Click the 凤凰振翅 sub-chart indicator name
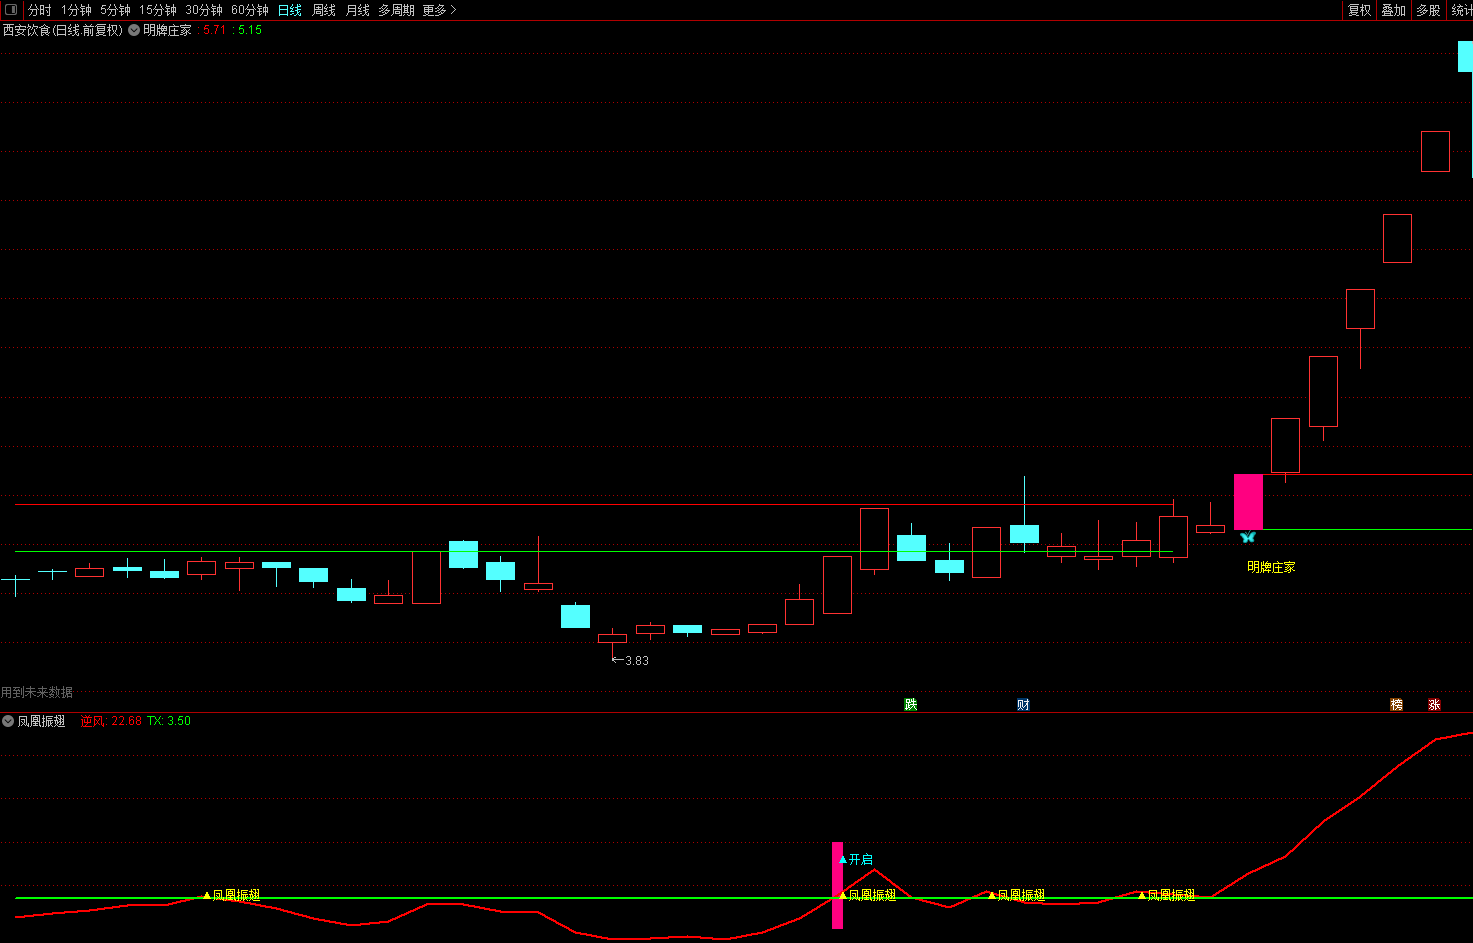Screen dimensions: 1473x943 41,721
